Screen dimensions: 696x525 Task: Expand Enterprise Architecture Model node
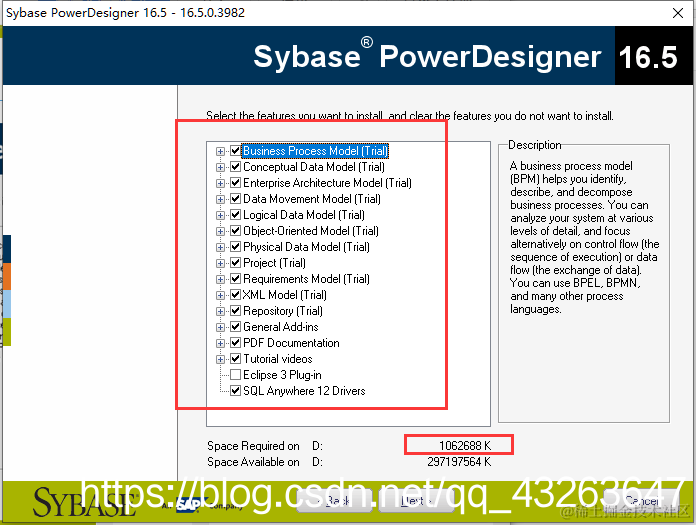pyautogui.click(x=220, y=183)
